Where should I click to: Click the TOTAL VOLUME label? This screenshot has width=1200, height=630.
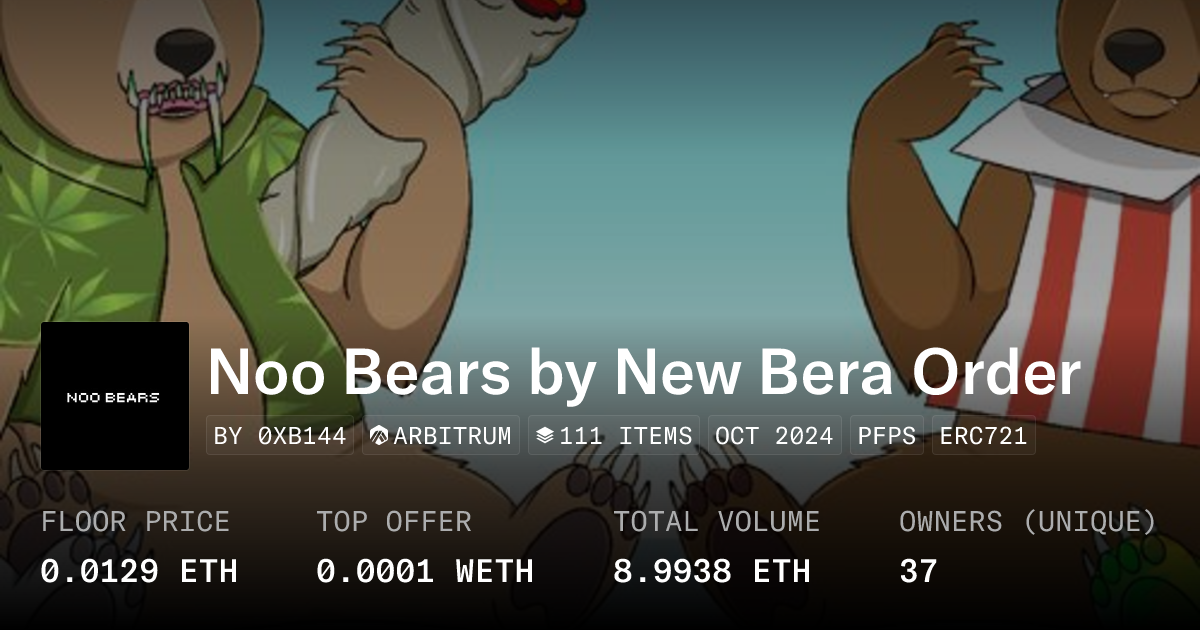(716, 522)
